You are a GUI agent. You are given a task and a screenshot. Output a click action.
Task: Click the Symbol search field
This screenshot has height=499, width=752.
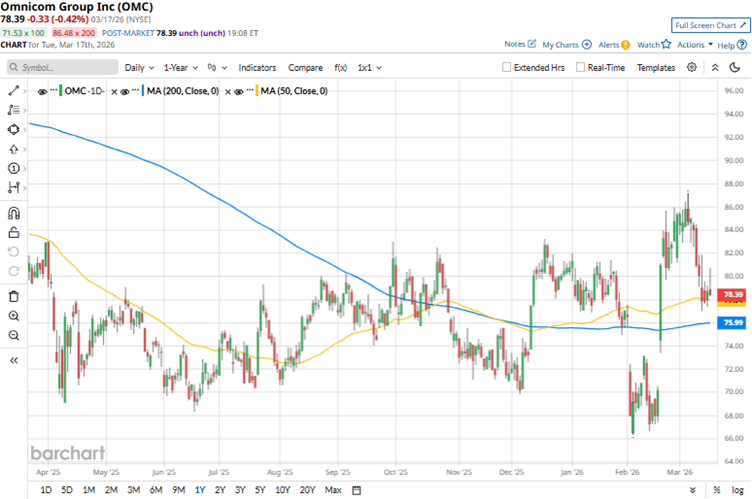(x=60, y=68)
